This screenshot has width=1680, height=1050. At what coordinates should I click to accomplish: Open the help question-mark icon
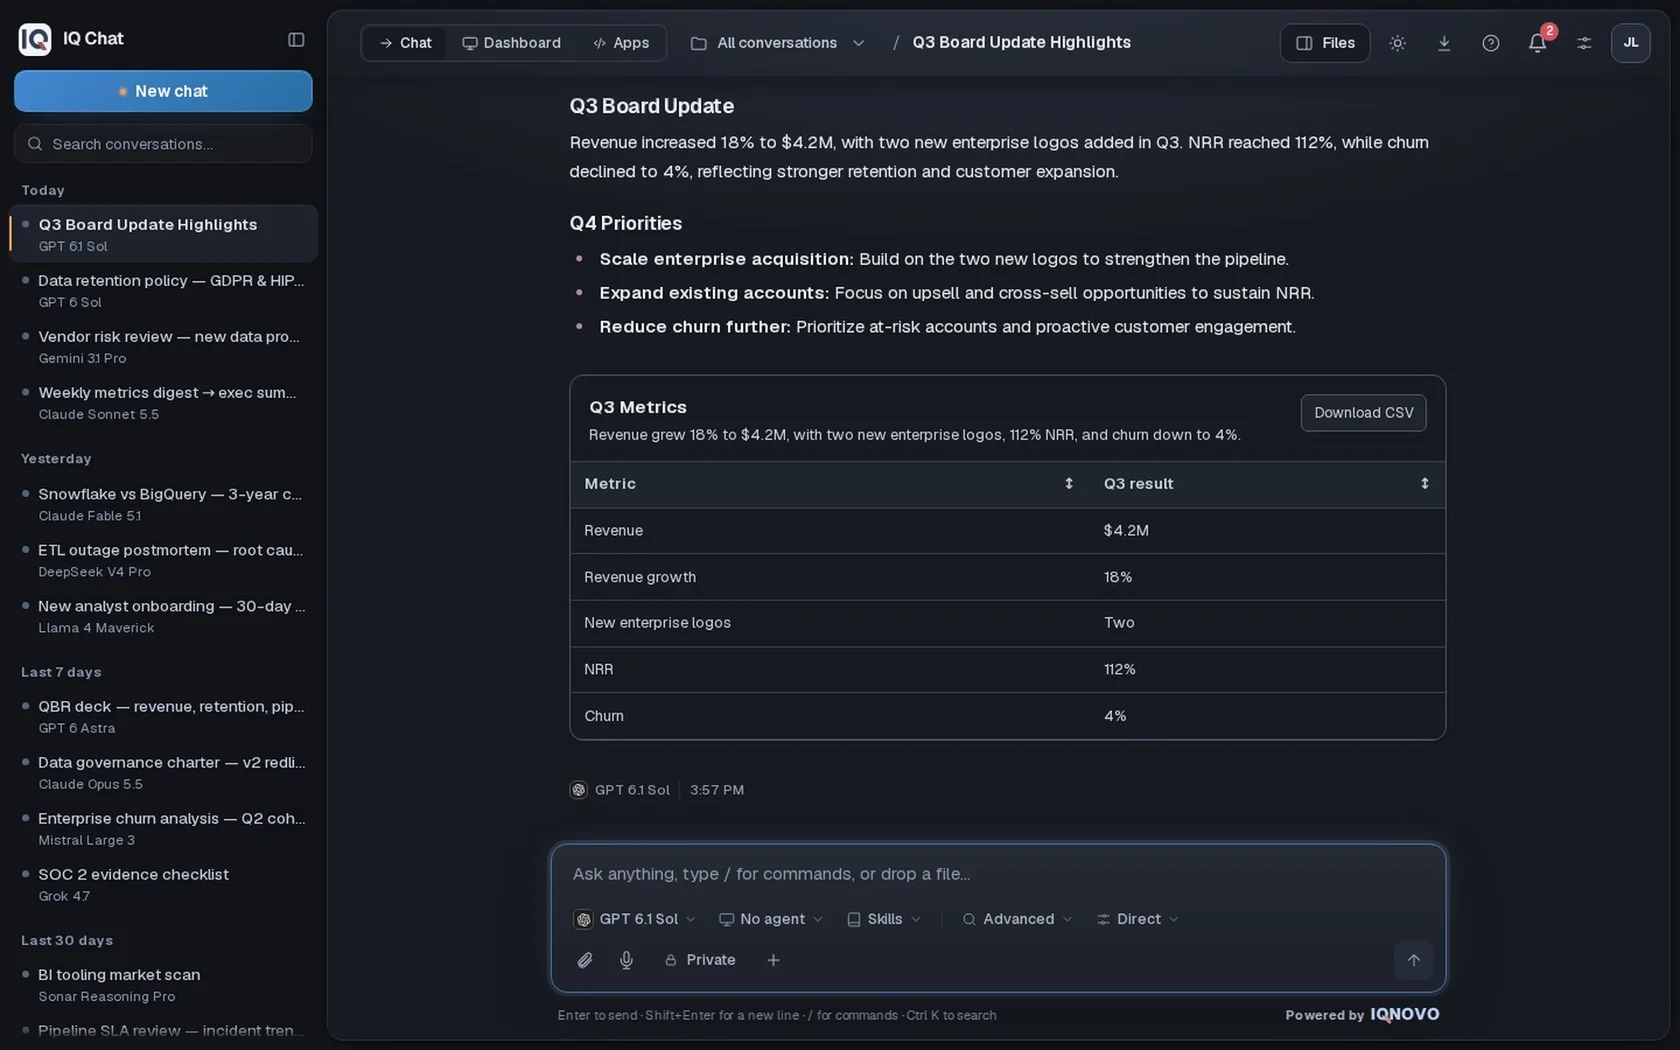[1490, 43]
